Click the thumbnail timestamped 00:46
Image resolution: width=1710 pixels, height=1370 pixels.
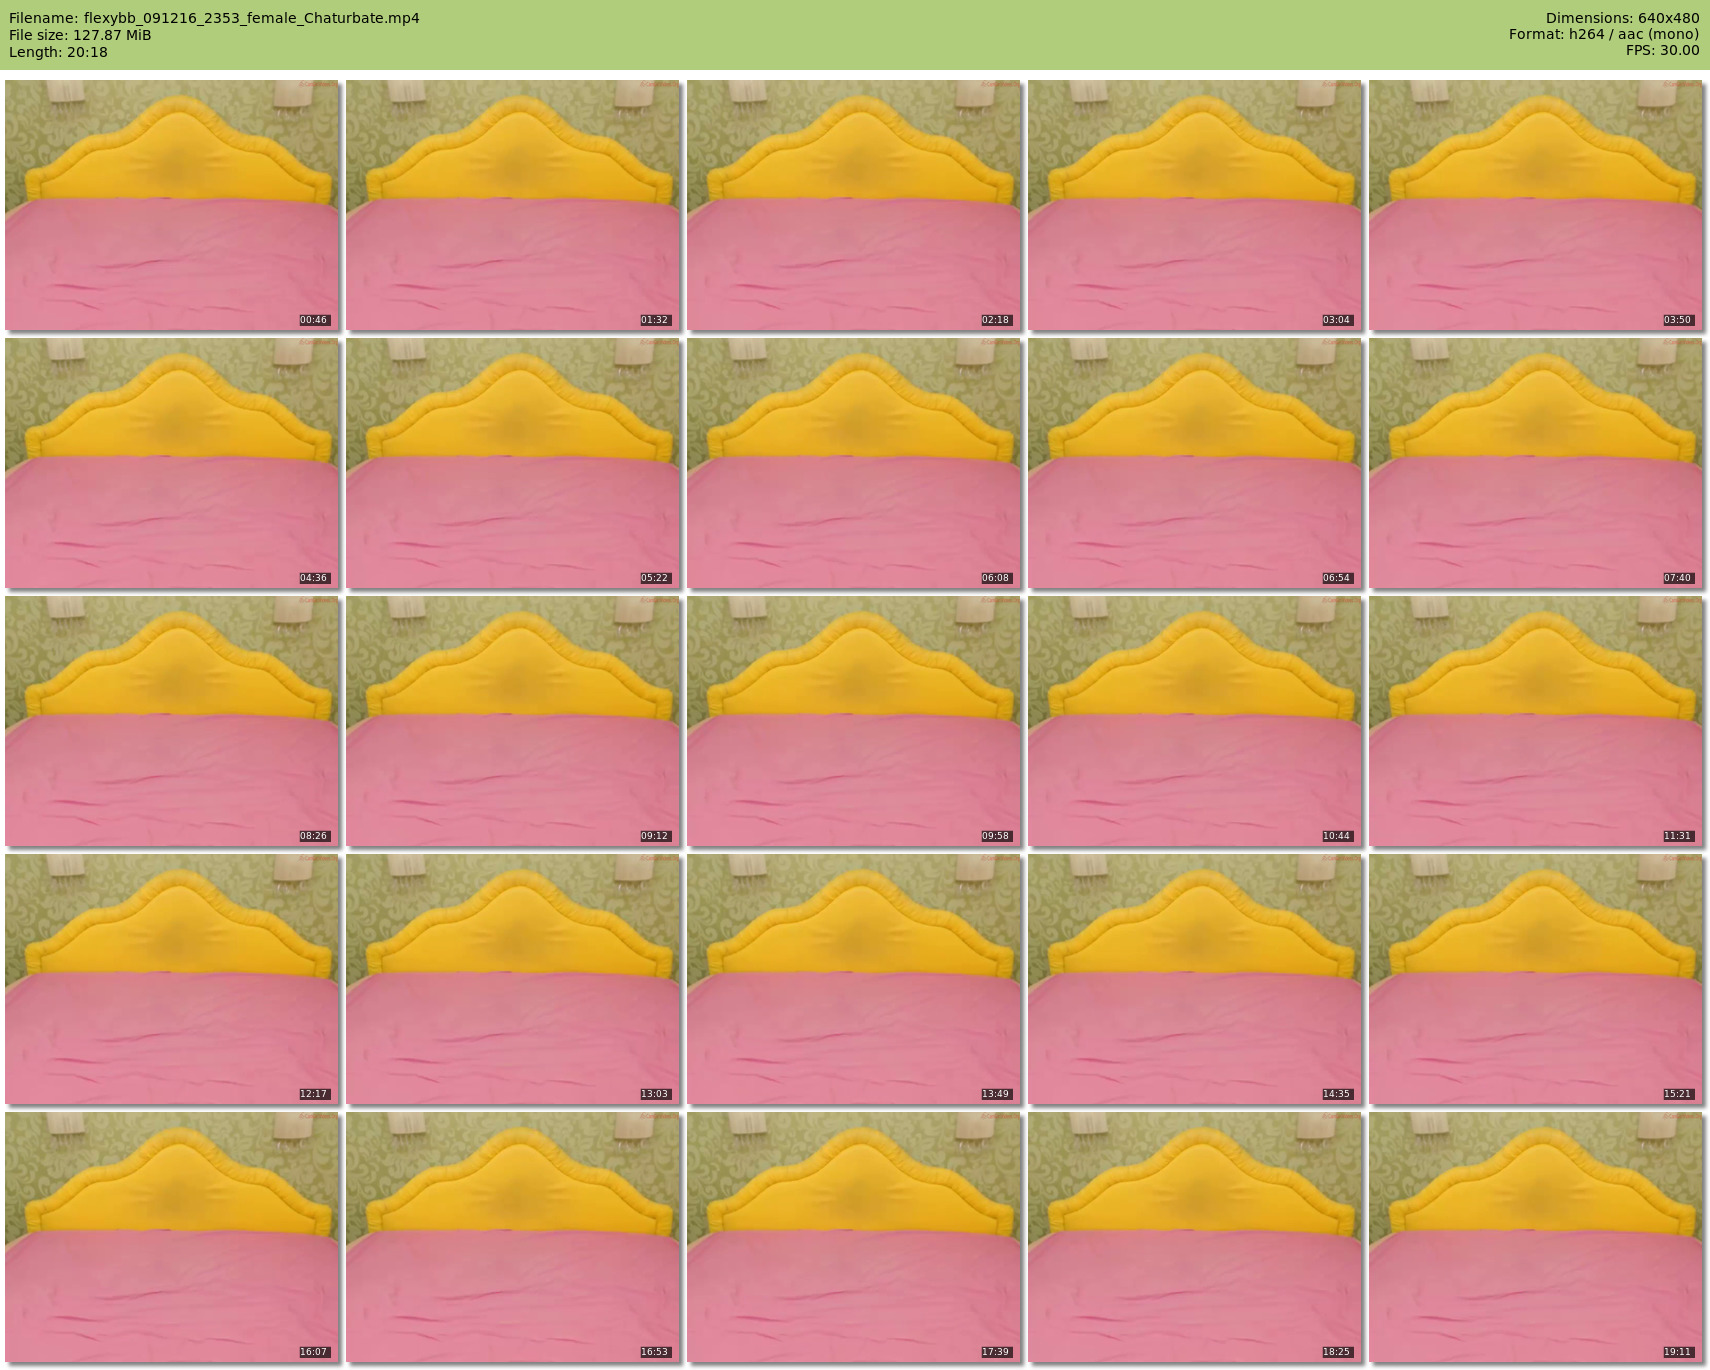(172, 205)
